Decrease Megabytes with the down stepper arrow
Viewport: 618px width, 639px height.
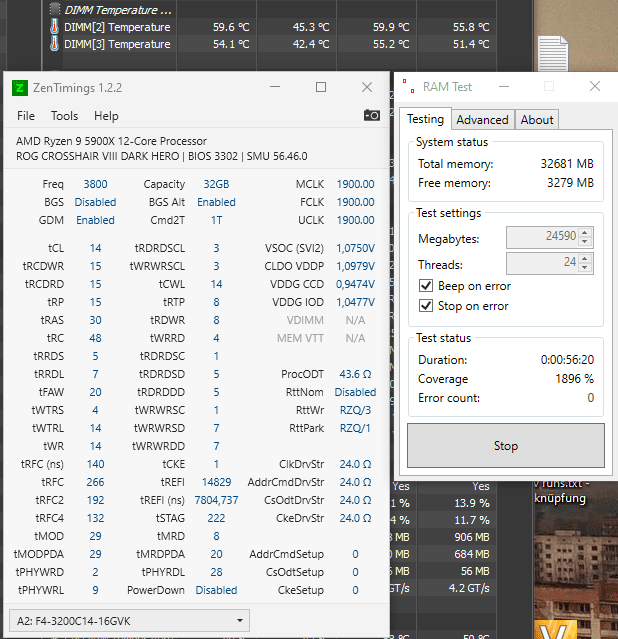pos(585,242)
